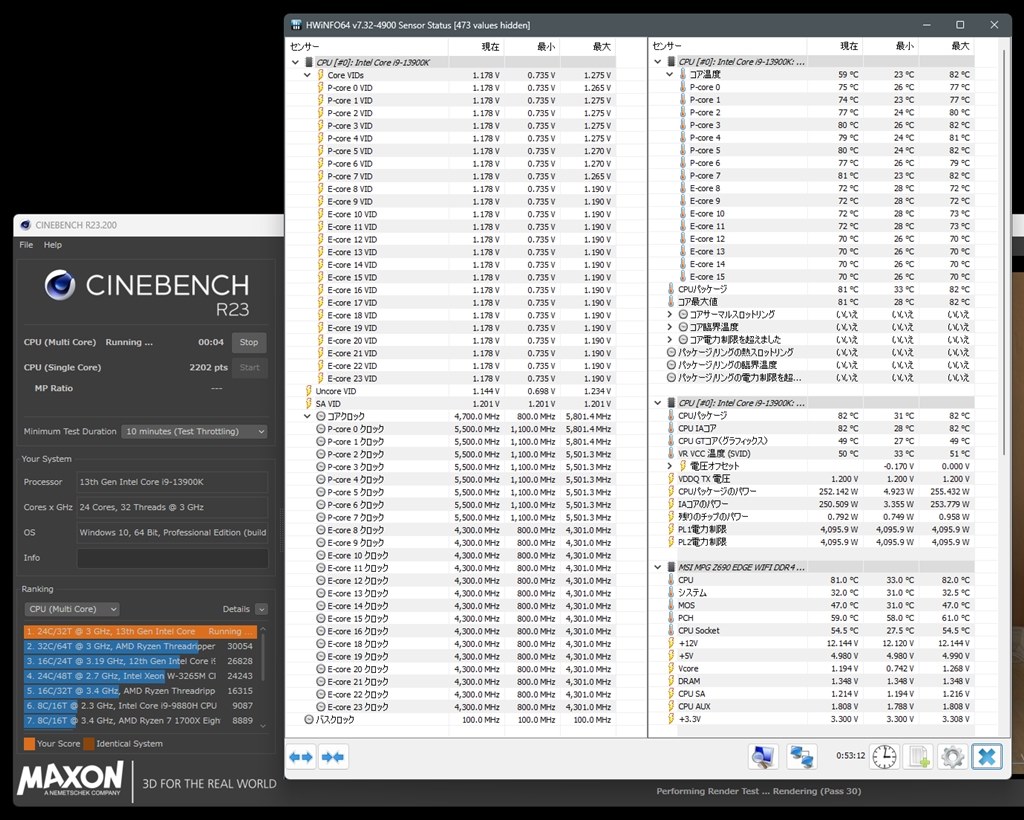
Task: Click the コアクロック clock sensor icon
Action: point(320,417)
